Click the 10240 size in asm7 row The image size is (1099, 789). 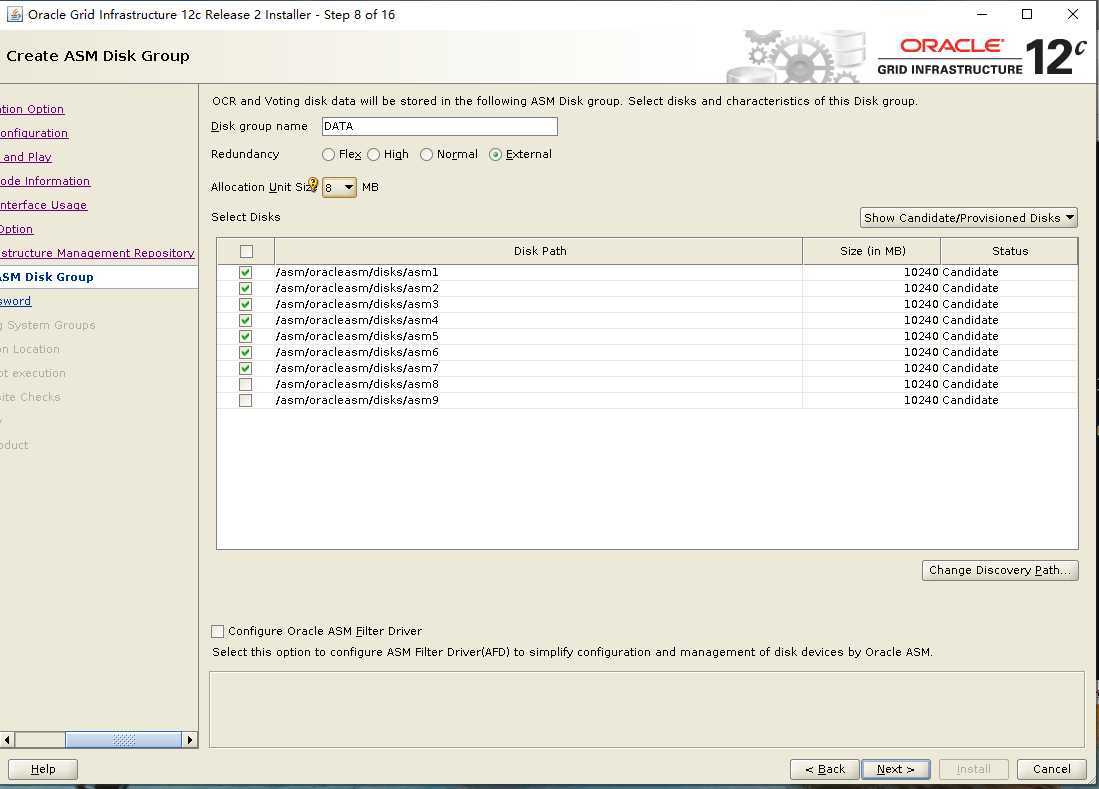click(921, 368)
